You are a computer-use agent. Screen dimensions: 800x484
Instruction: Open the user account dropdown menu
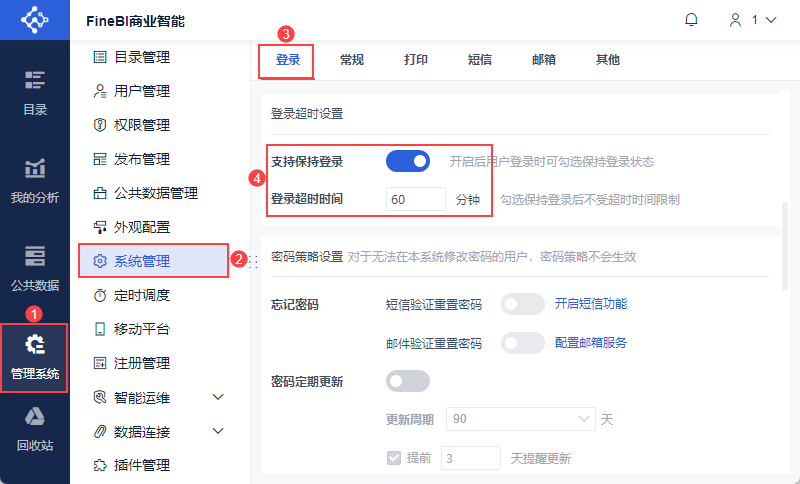pos(752,20)
